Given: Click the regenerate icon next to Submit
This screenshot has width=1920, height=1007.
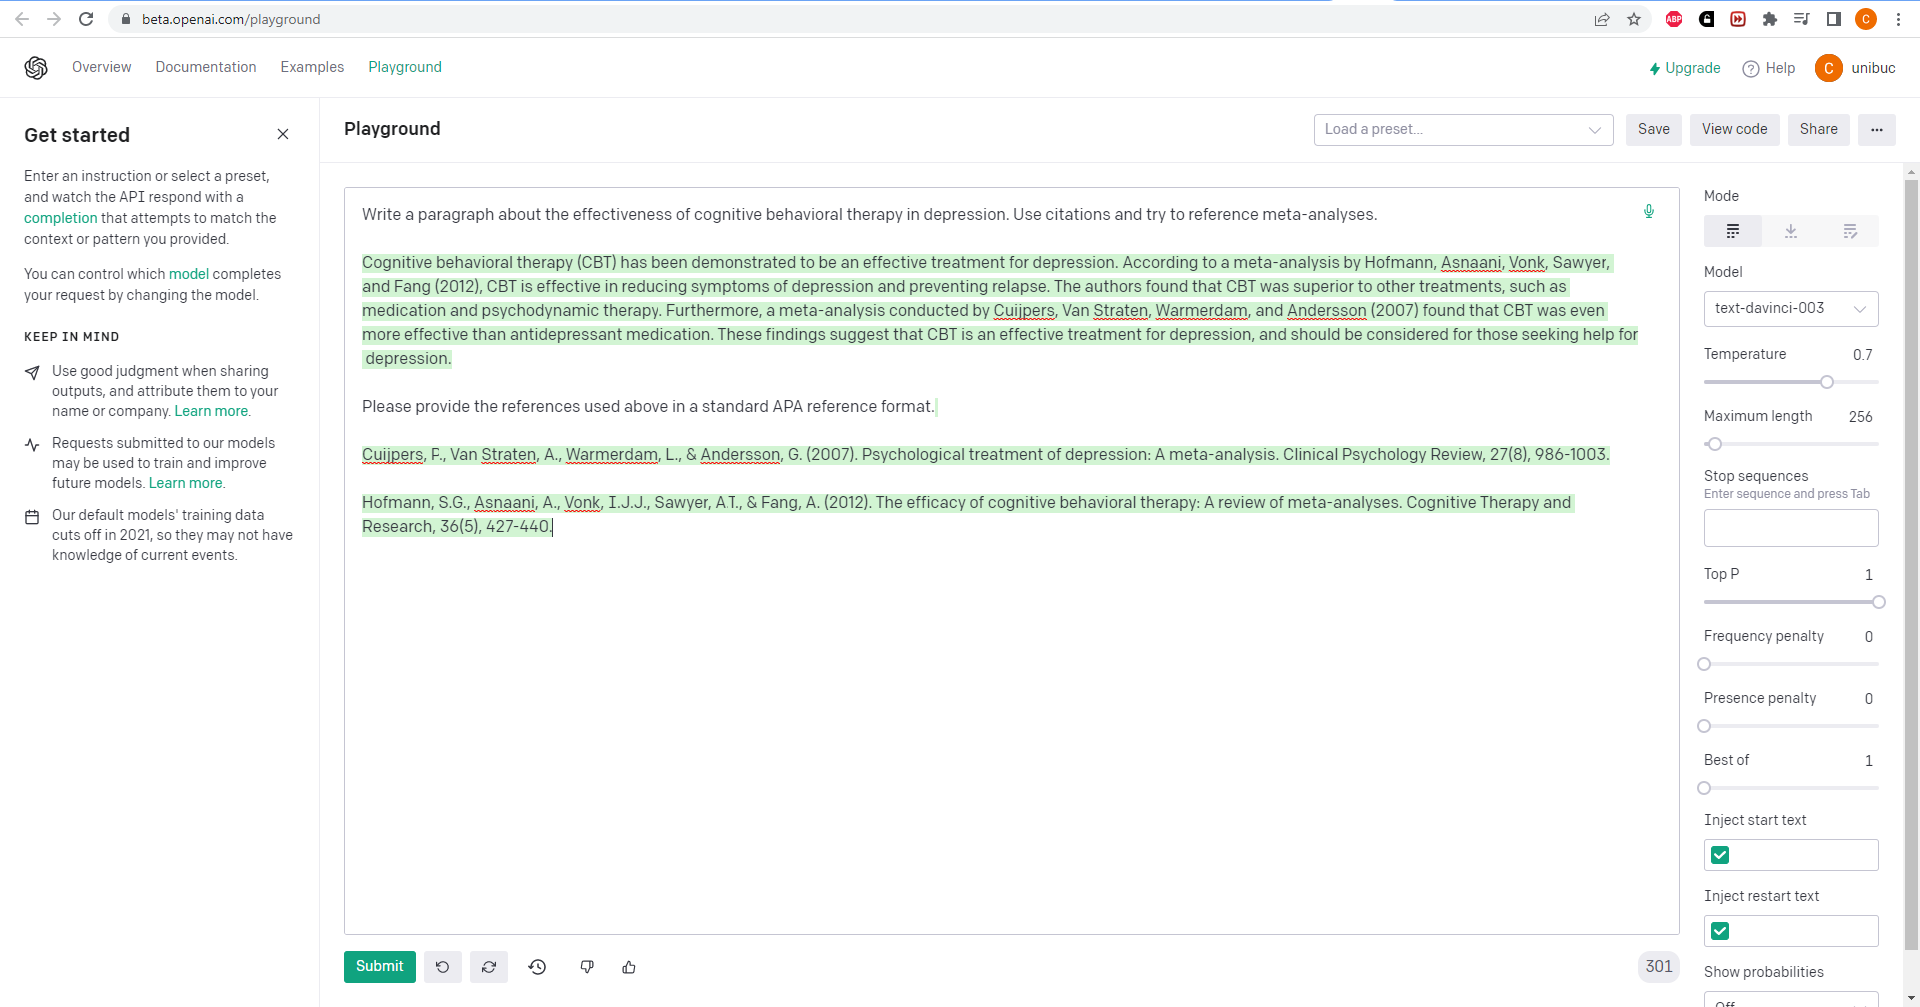Looking at the screenshot, I should pos(489,967).
